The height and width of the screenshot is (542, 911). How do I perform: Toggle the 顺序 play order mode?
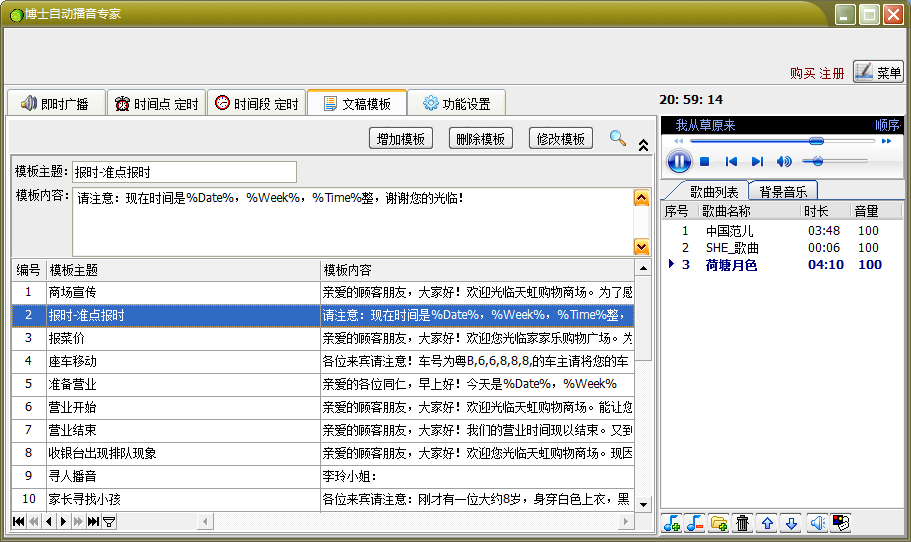coord(887,125)
